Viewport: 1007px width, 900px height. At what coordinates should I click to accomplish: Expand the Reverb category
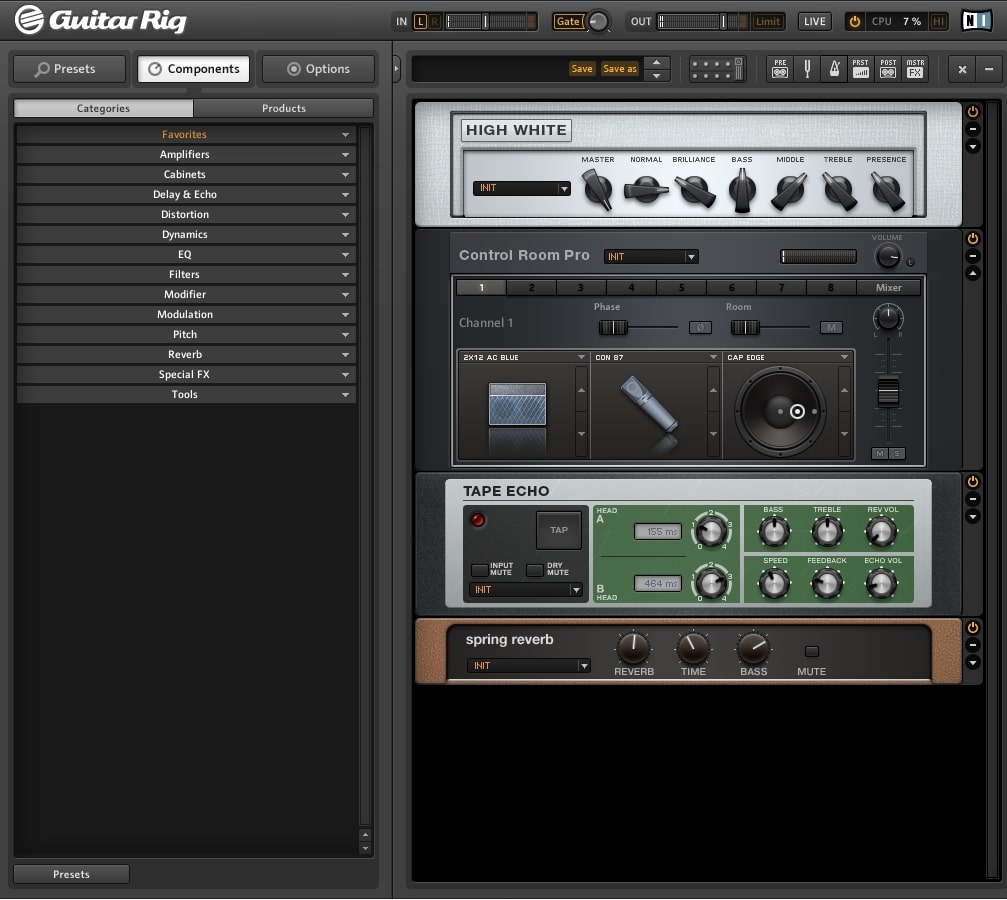coord(186,354)
